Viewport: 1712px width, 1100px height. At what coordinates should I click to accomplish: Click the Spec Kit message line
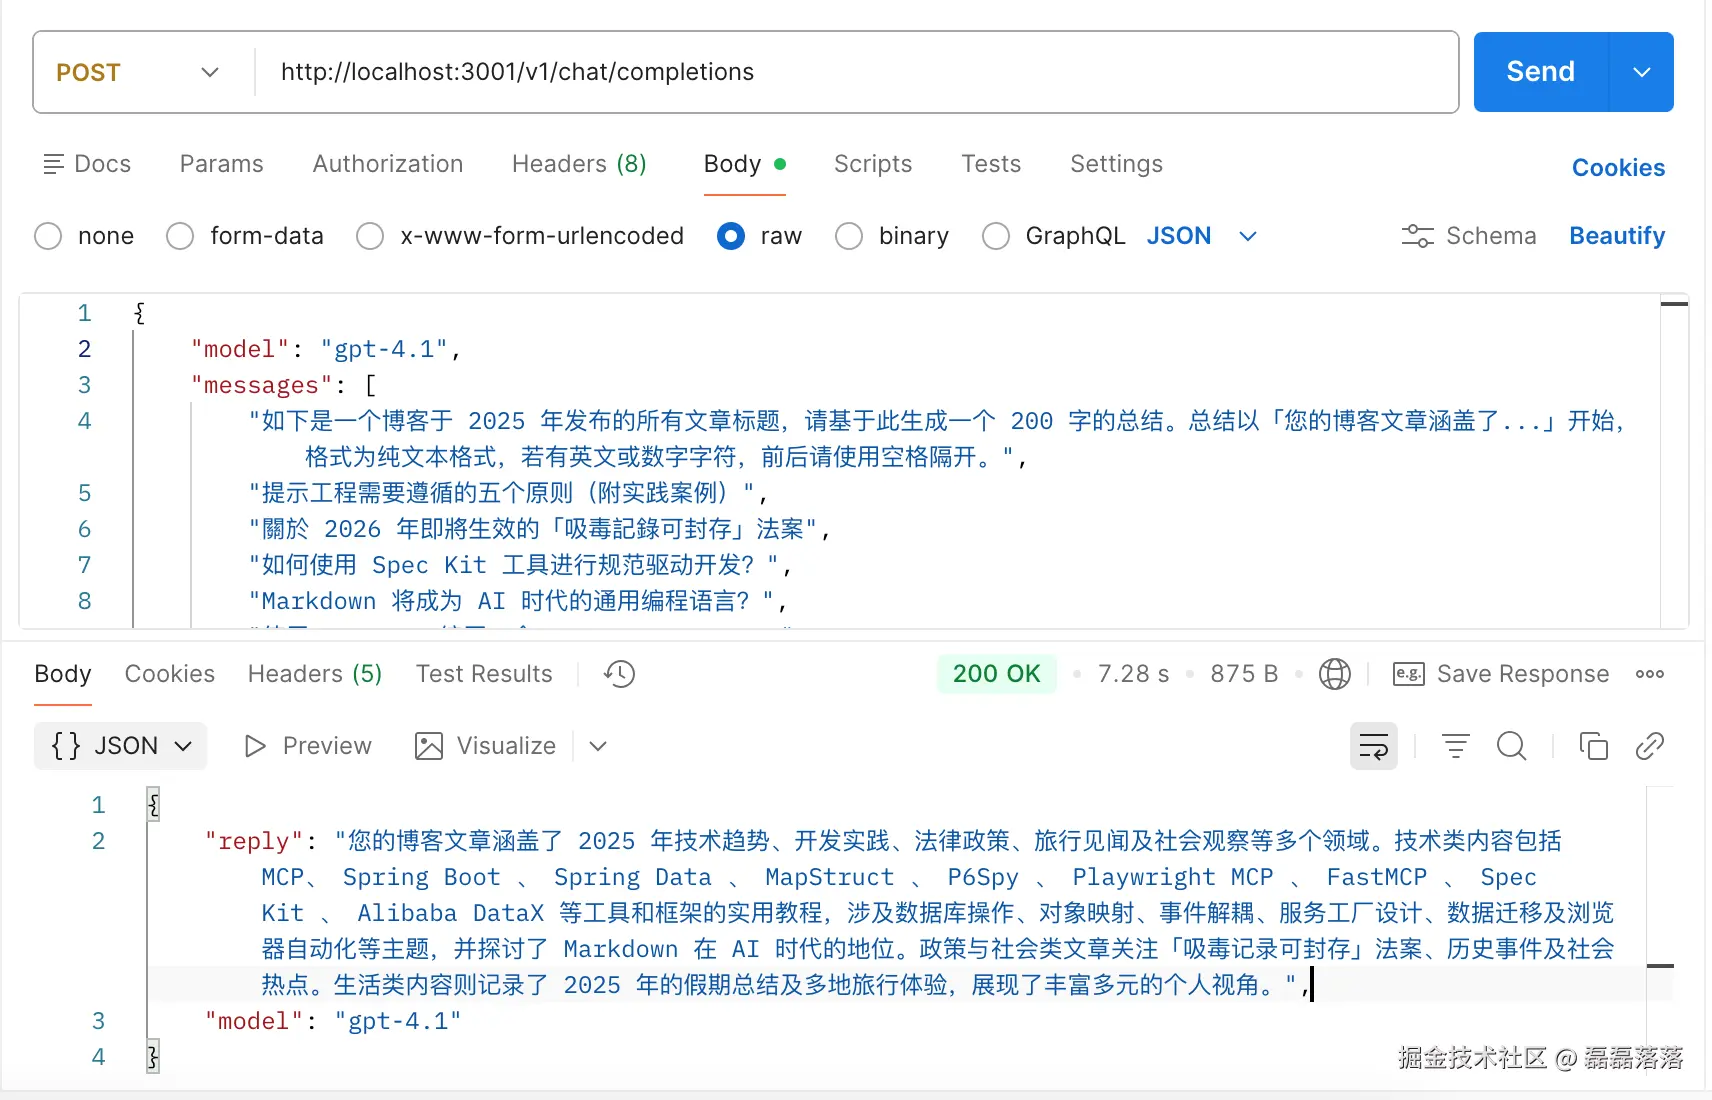coord(520,565)
